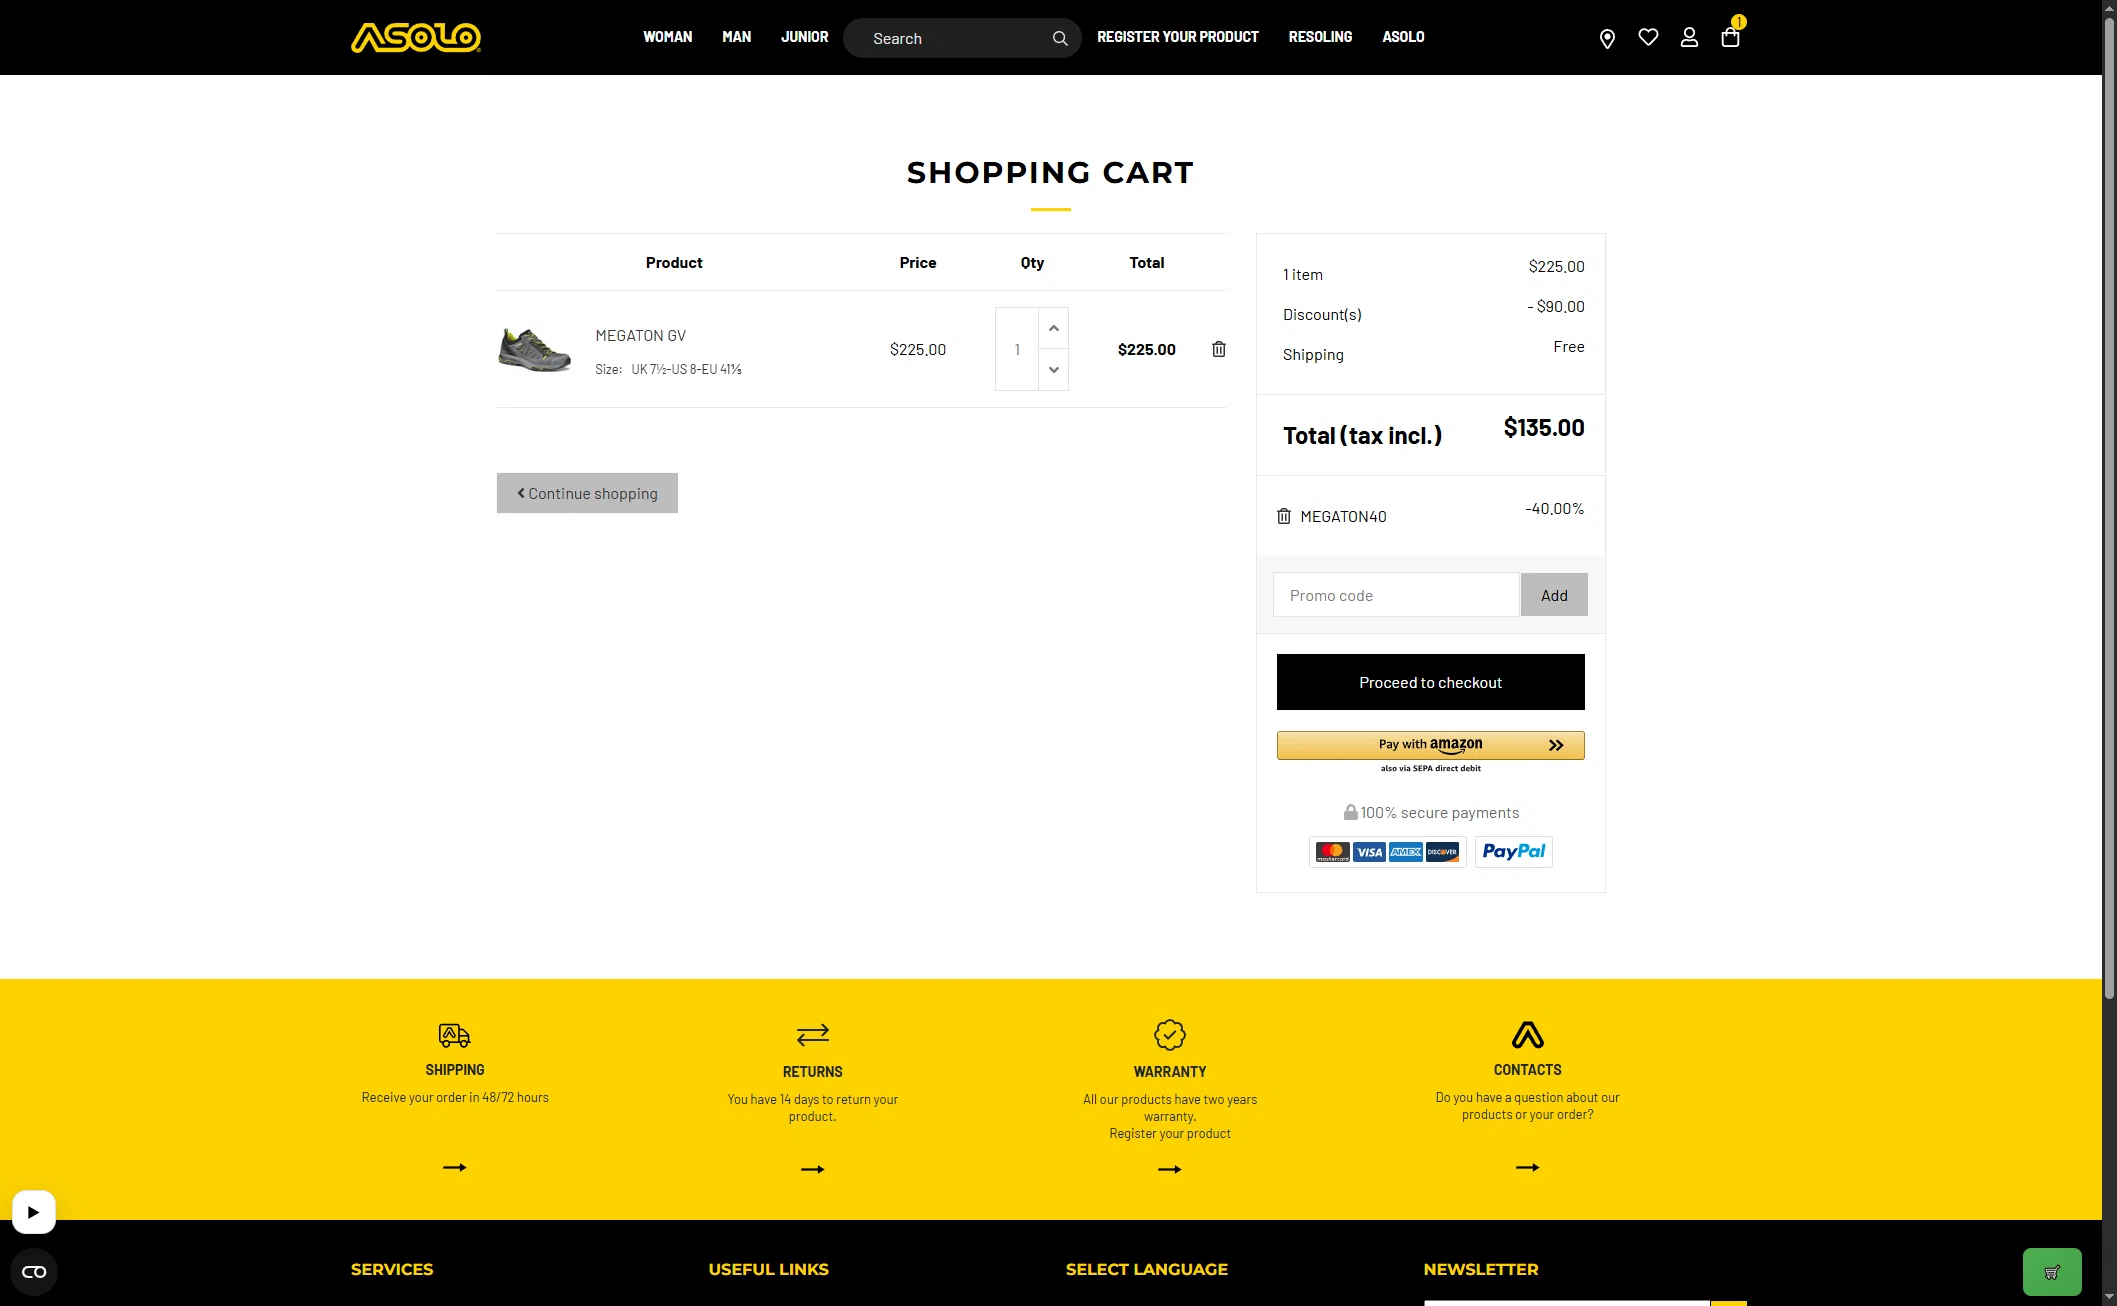Open the wishlist heart icon
2117x1306 pixels.
1648,37
